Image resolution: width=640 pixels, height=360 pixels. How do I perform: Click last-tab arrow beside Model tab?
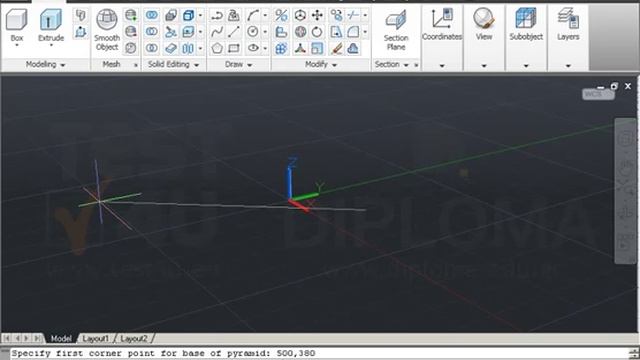(37, 338)
